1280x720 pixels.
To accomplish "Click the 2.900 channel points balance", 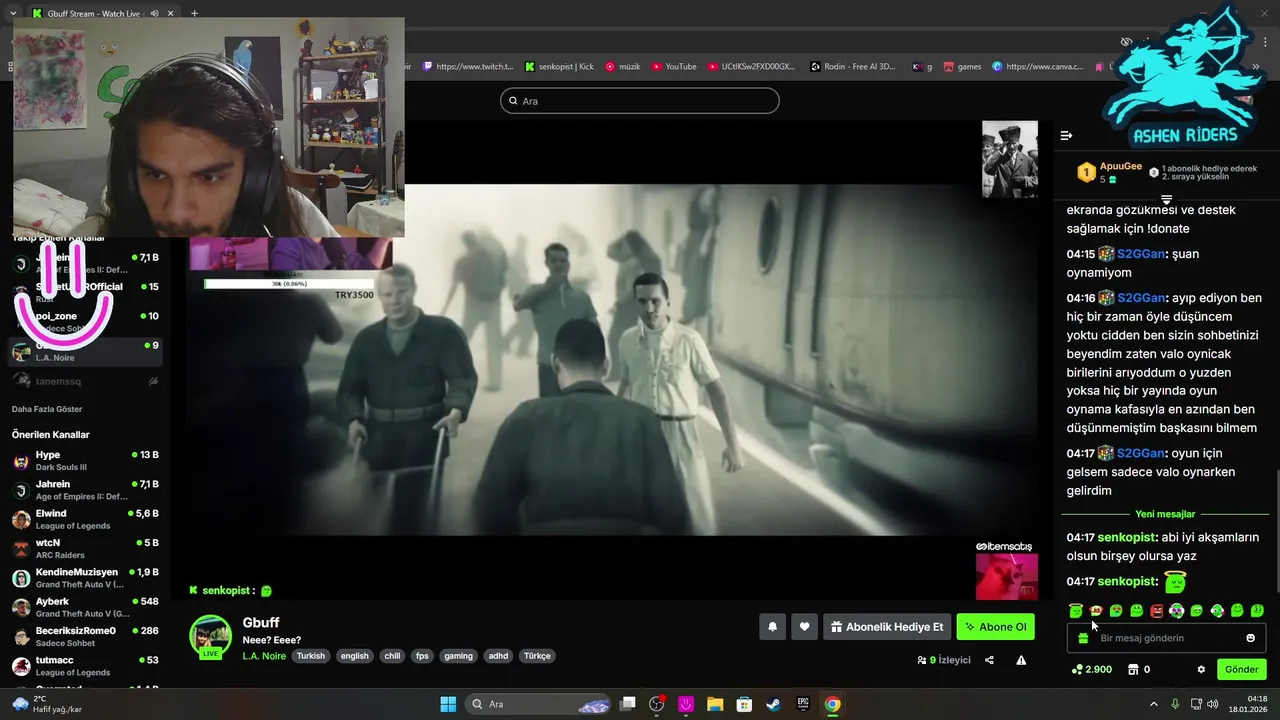I will (x=1091, y=669).
